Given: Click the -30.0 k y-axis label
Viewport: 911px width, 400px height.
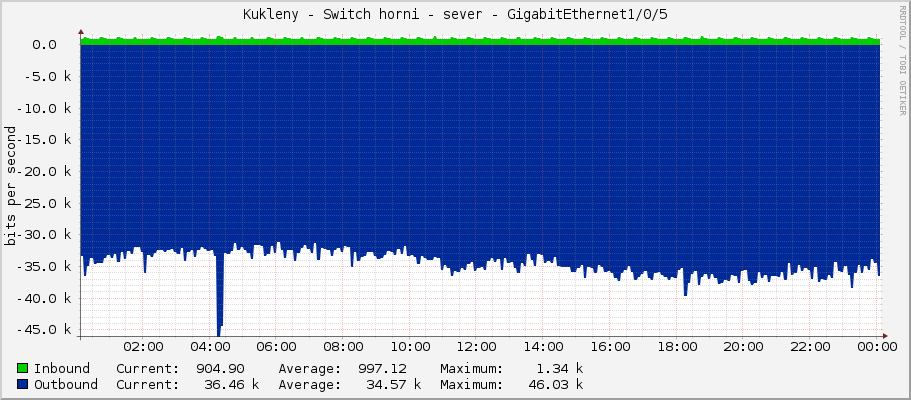Looking at the screenshot, I should click(44, 234).
